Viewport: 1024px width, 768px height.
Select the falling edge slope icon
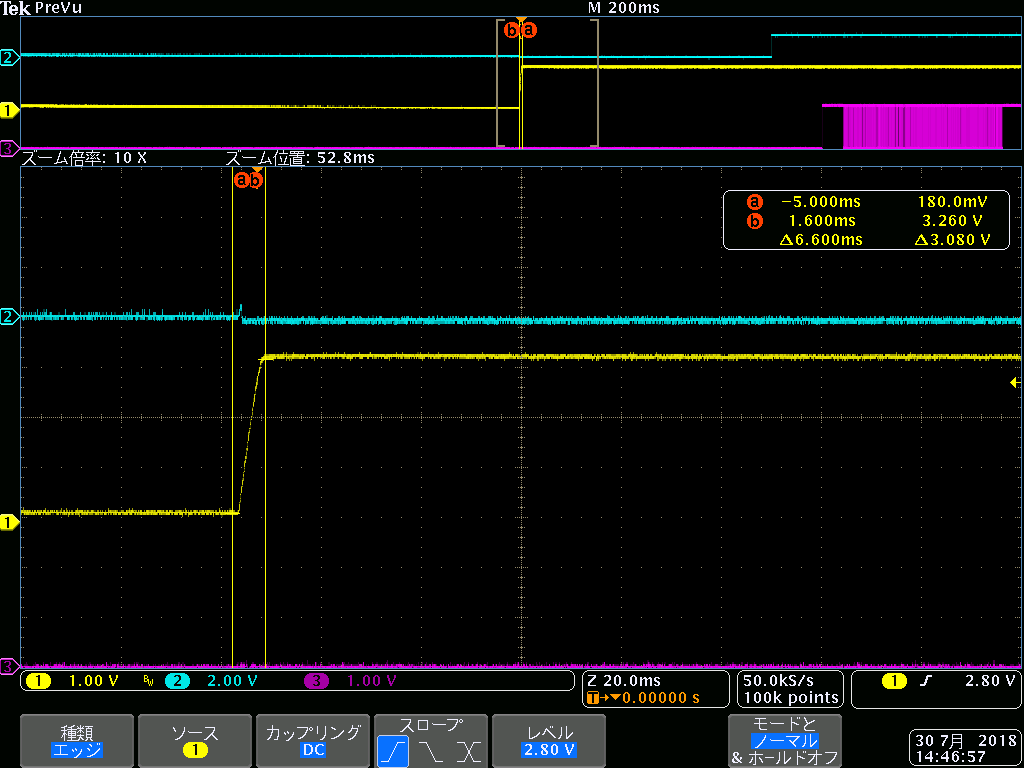click(431, 752)
